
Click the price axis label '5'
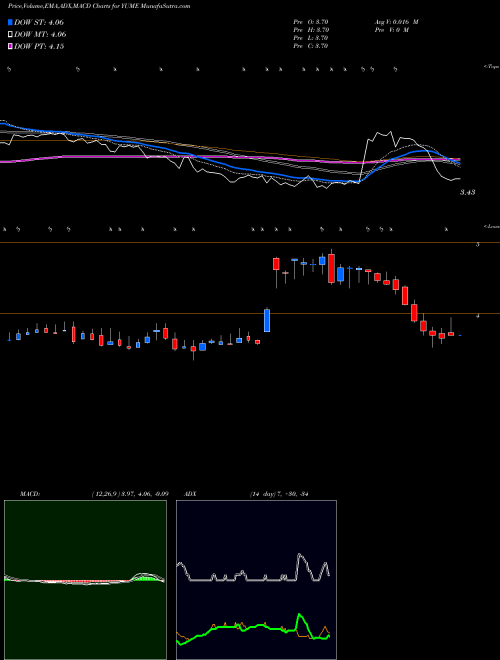tap(477, 244)
